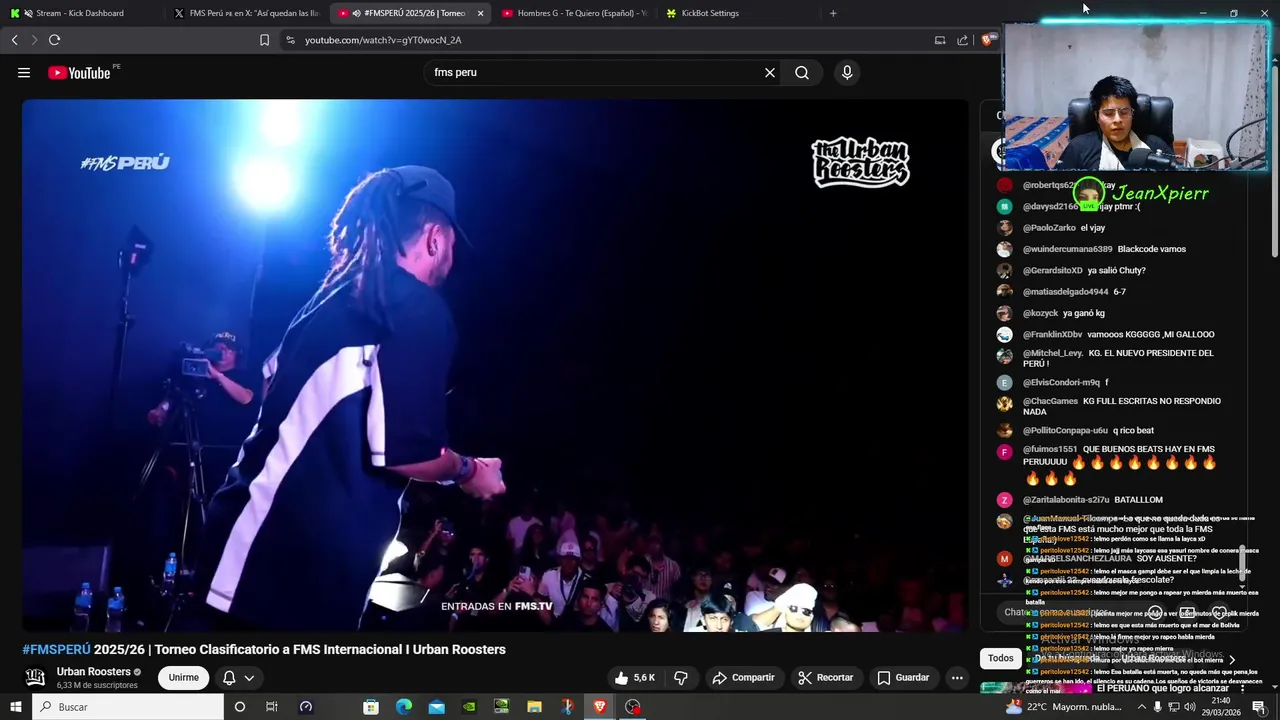The image size is (1280, 720).
Task: Open Task View on the taskbar
Action: pos(271,707)
